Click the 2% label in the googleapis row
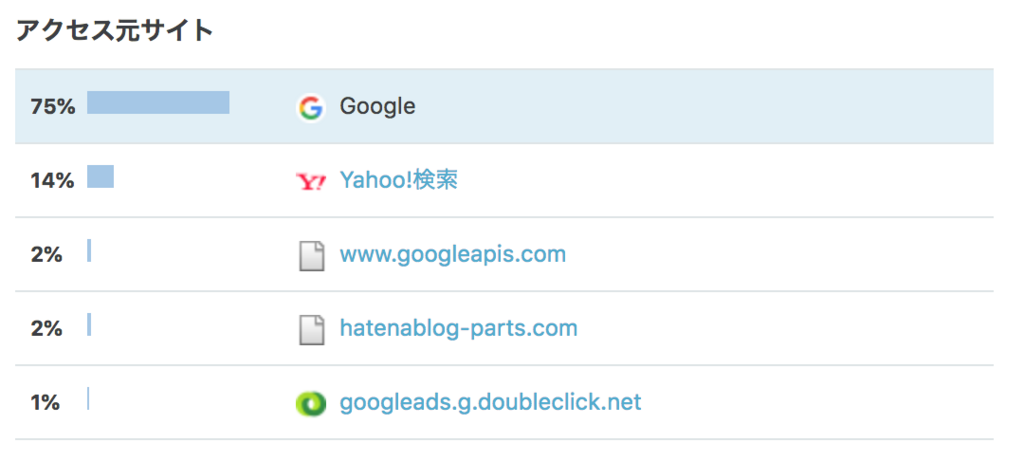 46,255
